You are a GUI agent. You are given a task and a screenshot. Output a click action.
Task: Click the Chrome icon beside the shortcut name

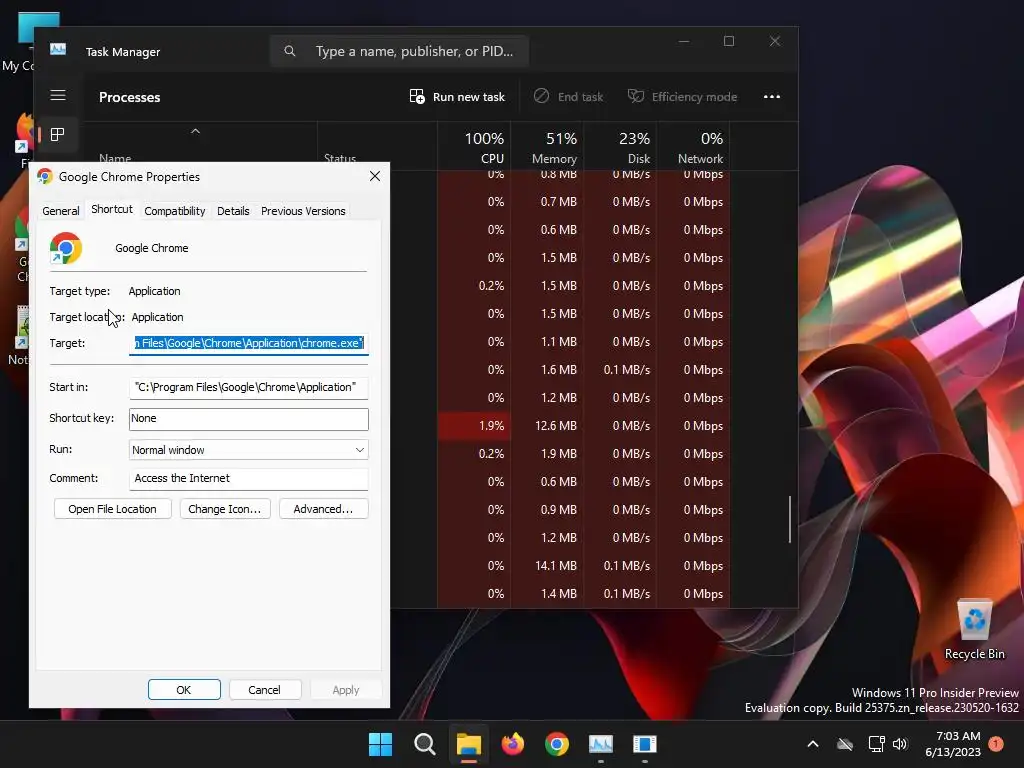(66, 248)
